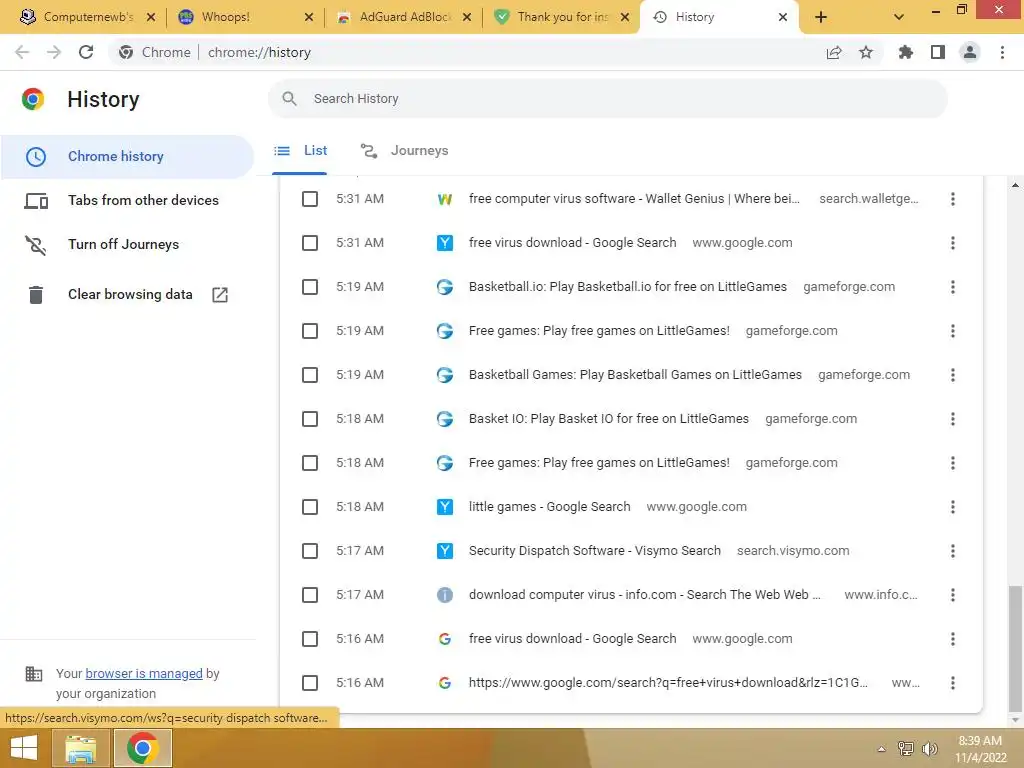Viewport: 1024px width, 768px height.
Task: Tick checkbox for Basket IO entry
Action: [310, 419]
